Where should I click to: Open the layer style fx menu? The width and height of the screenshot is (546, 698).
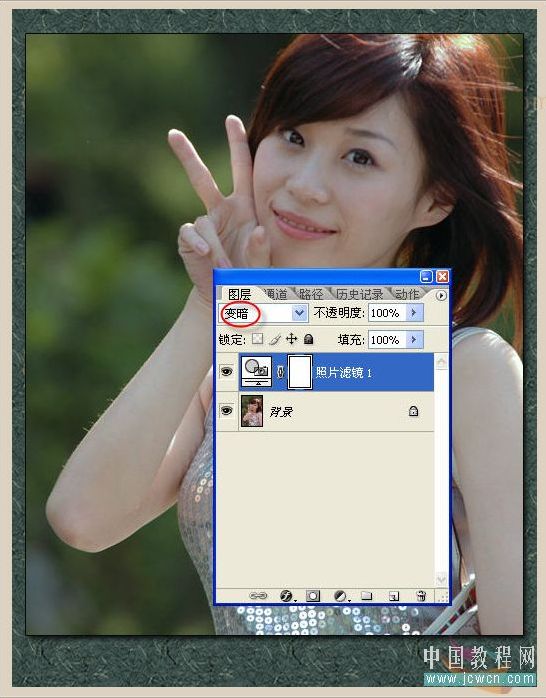click(x=287, y=596)
